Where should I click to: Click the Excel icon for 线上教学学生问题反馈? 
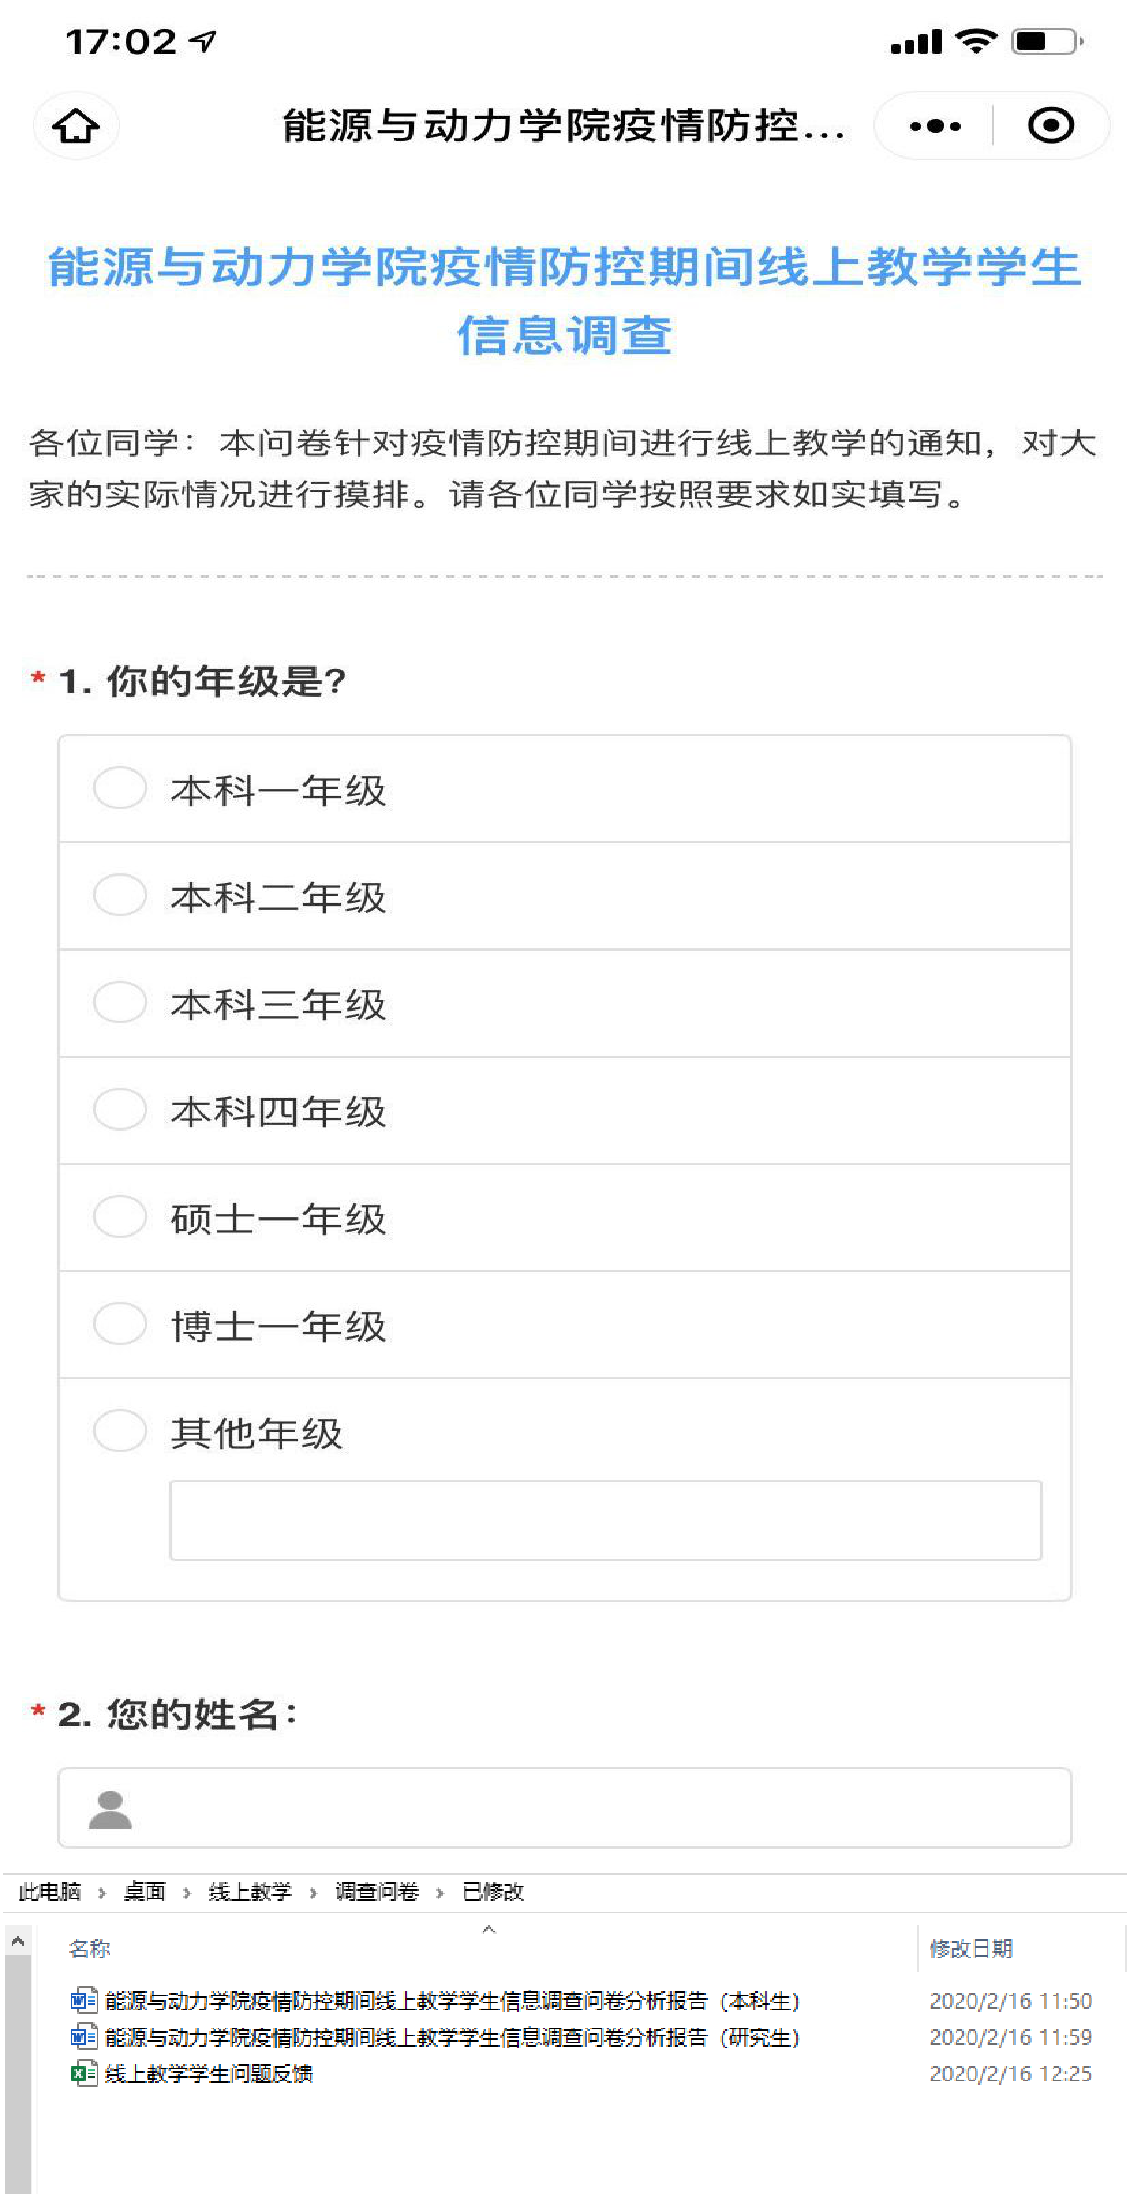tap(83, 2073)
